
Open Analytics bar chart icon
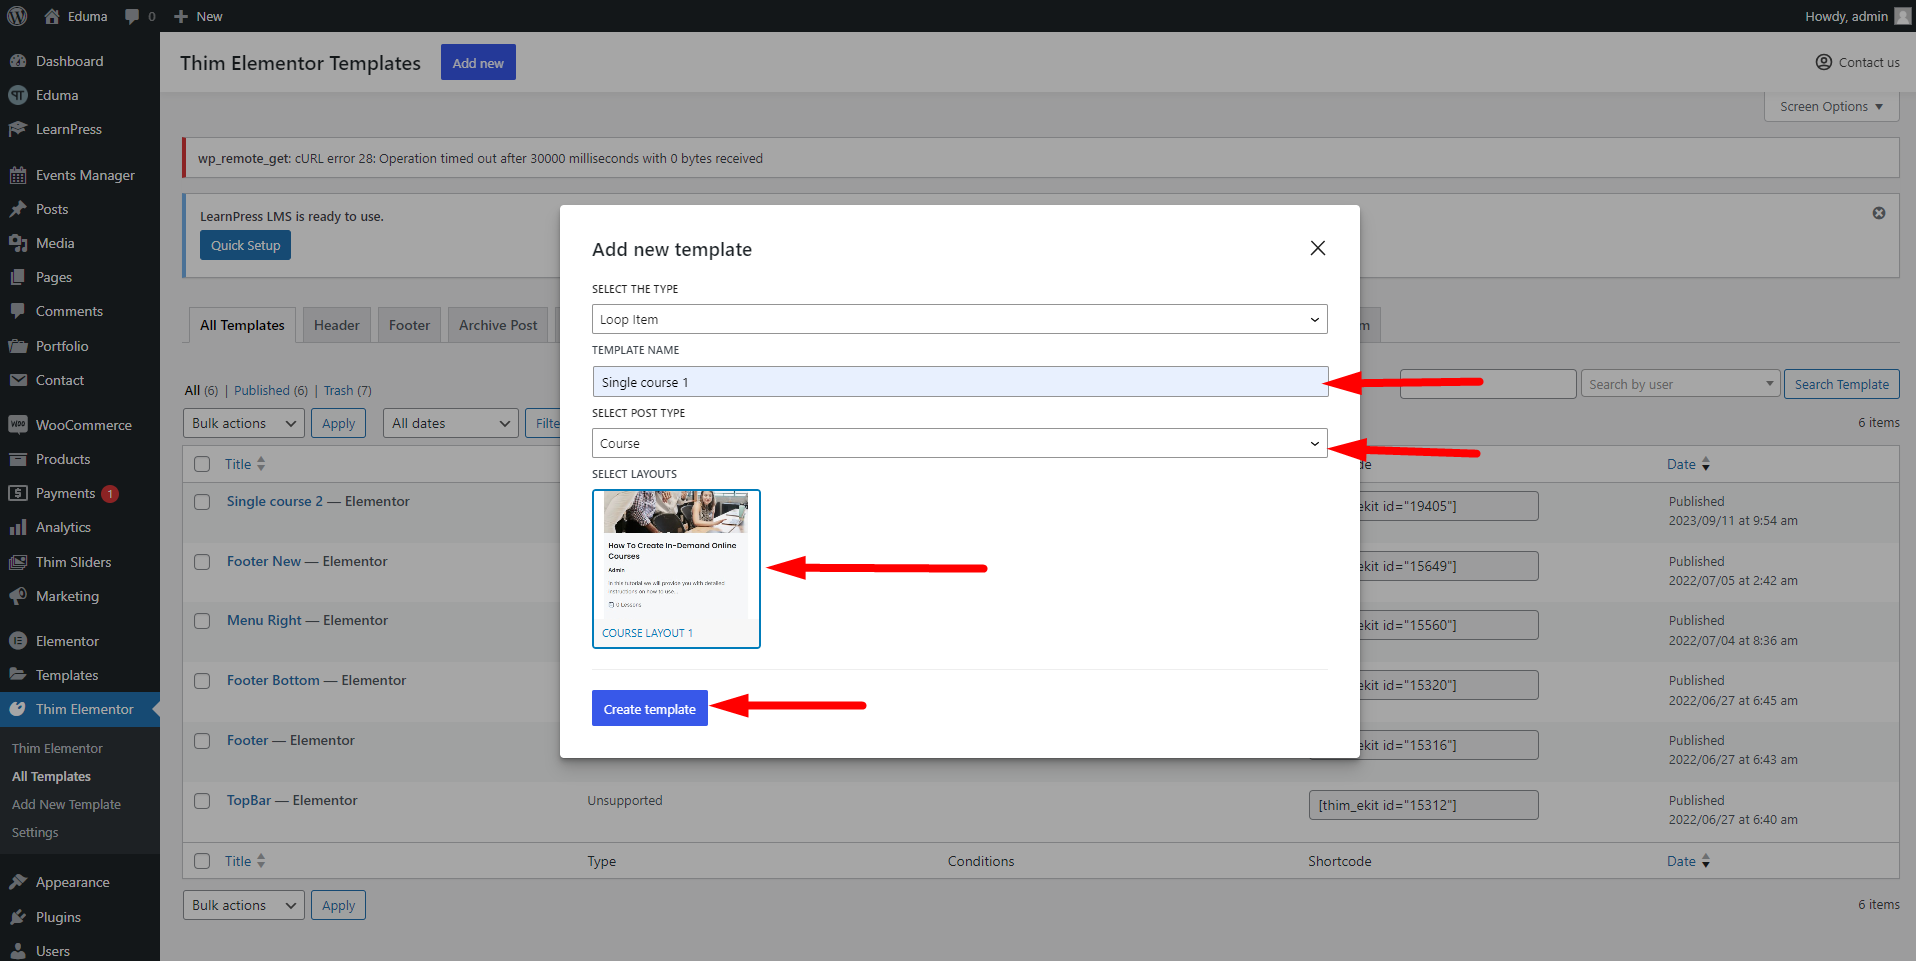pos(18,527)
